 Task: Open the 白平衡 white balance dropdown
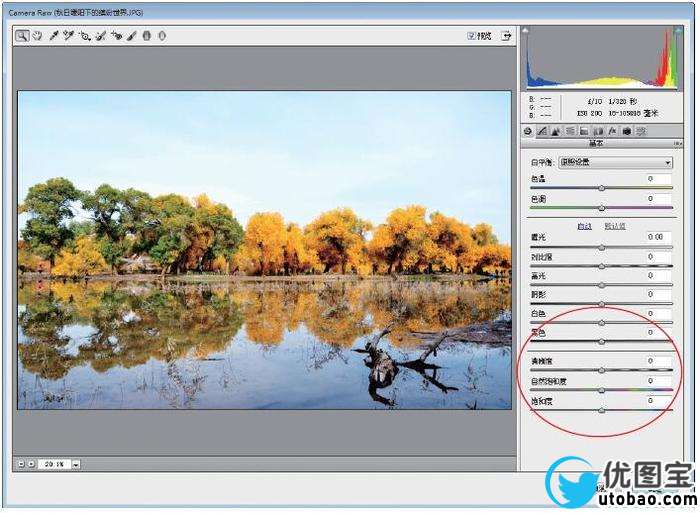(x=616, y=163)
